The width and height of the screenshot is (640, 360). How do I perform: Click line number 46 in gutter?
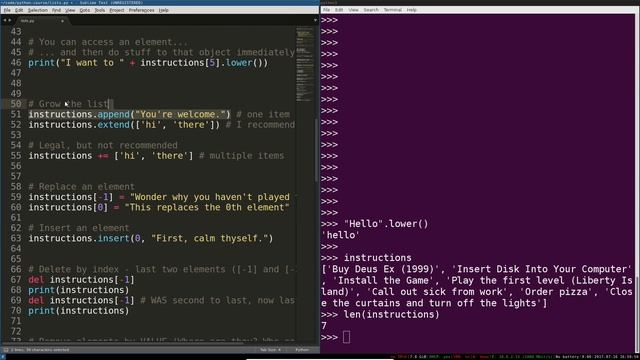tap(16, 62)
